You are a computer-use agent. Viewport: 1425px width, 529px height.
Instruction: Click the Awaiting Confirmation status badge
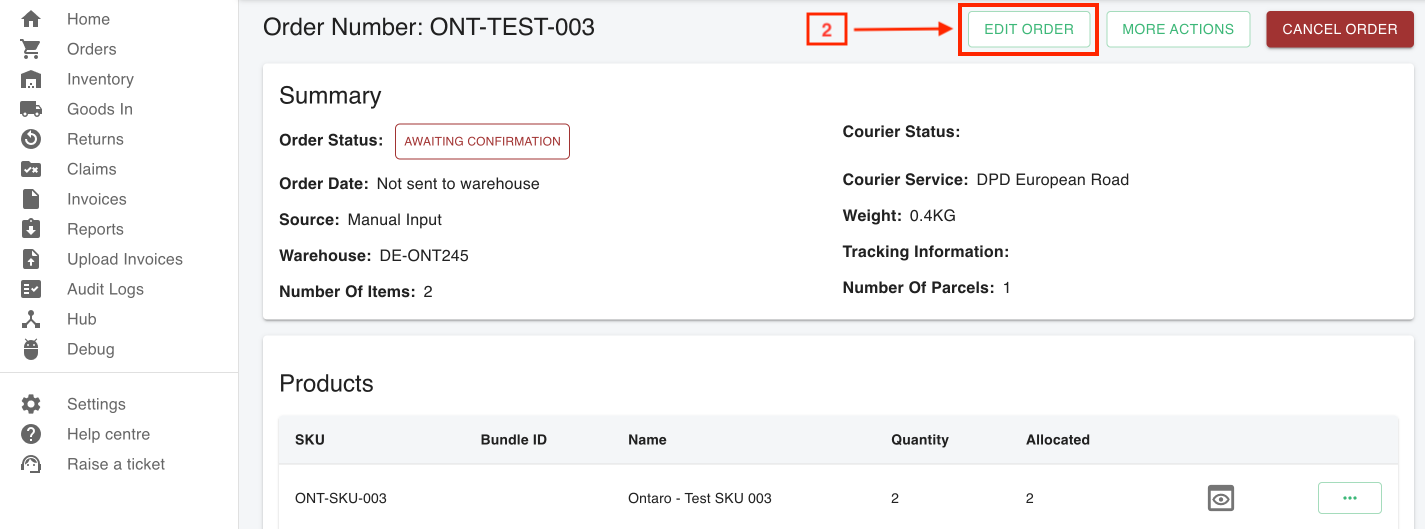click(x=482, y=141)
